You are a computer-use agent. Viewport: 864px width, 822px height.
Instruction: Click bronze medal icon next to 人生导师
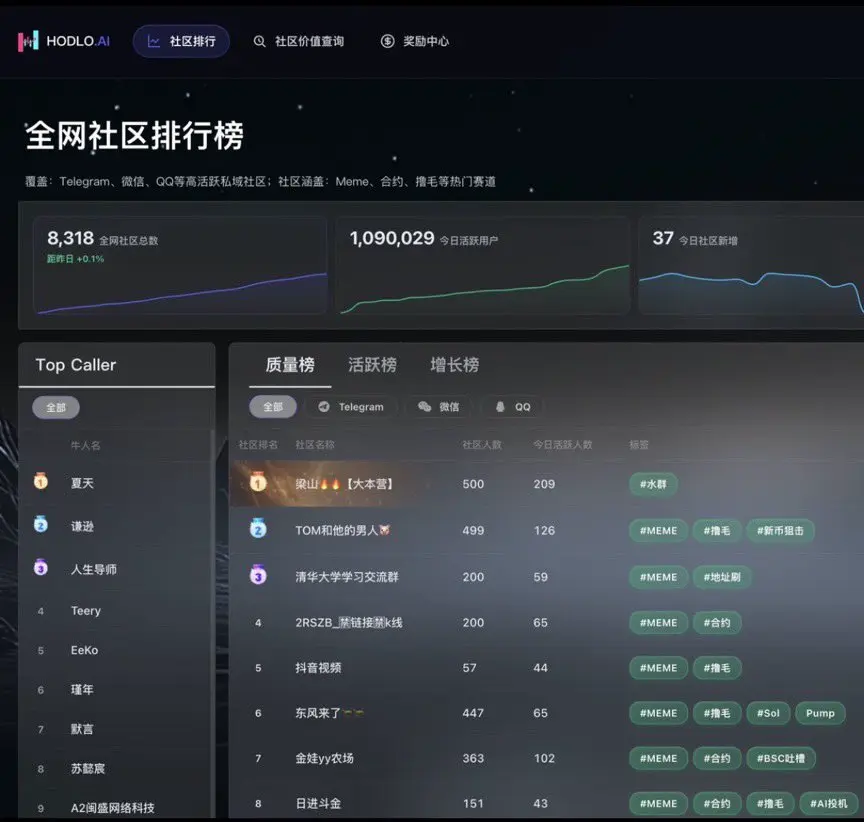point(41,567)
